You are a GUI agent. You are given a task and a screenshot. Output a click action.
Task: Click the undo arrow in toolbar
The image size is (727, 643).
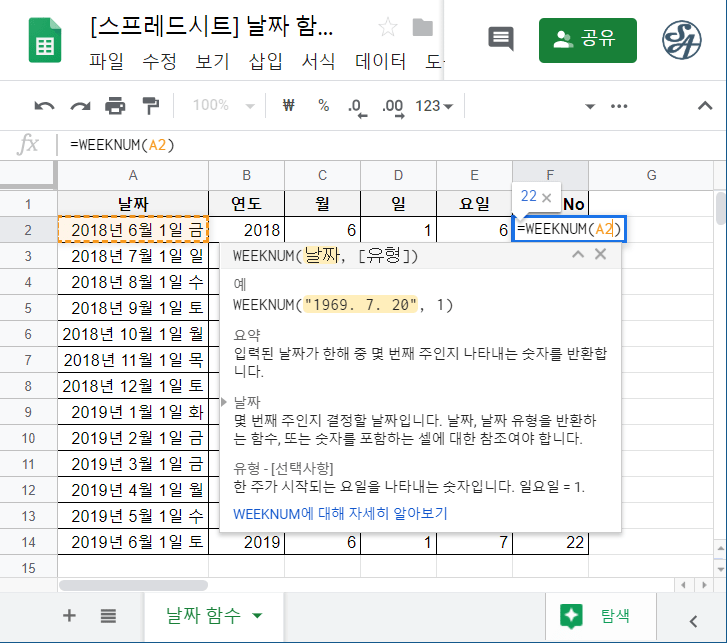[45, 106]
